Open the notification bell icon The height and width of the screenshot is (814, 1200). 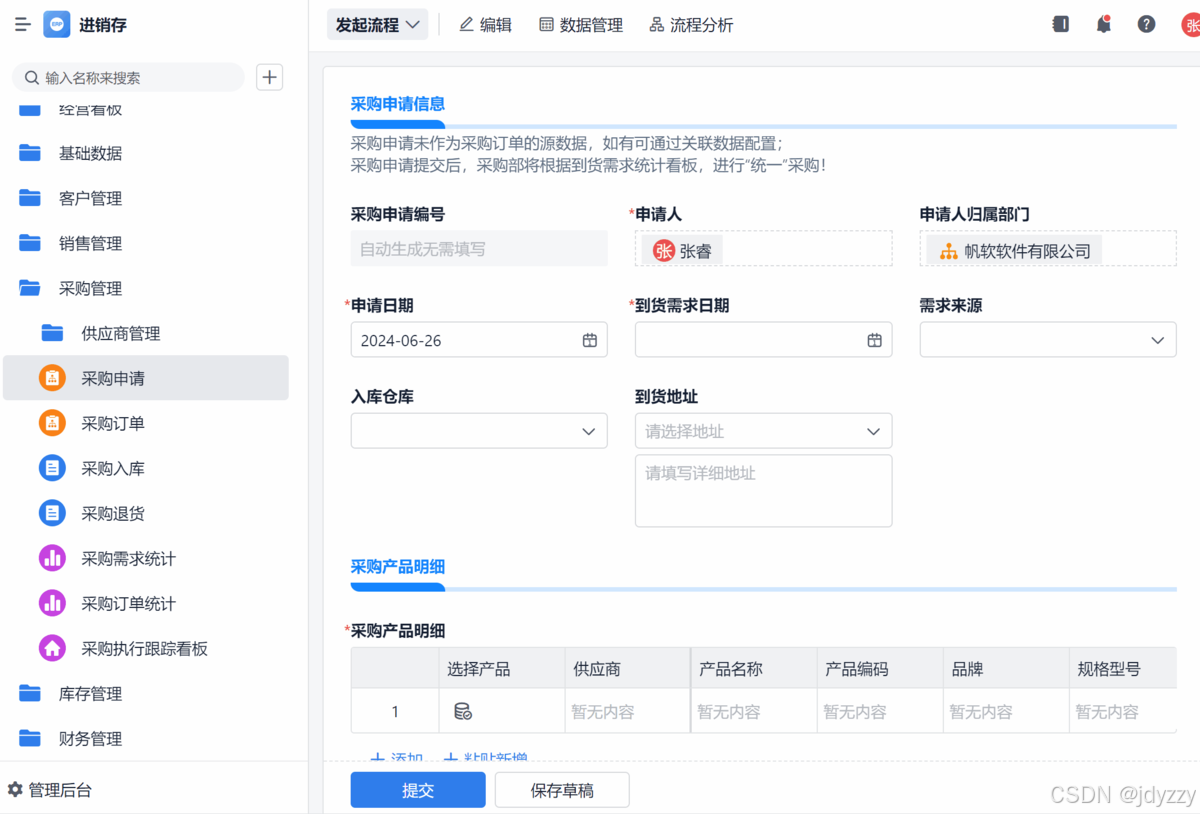click(x=1104, y=25)
